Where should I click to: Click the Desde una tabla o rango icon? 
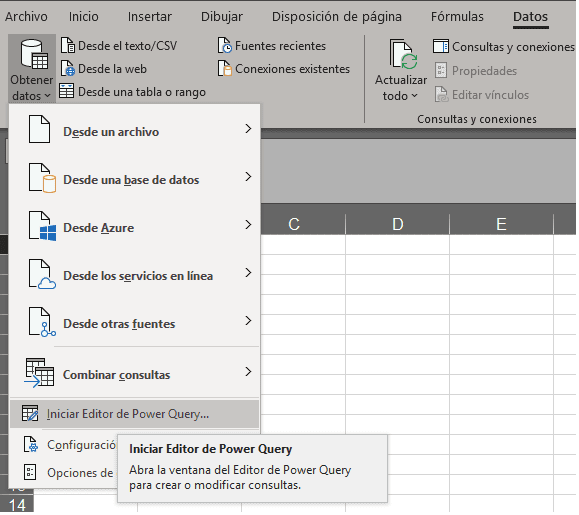coord(67,91)
